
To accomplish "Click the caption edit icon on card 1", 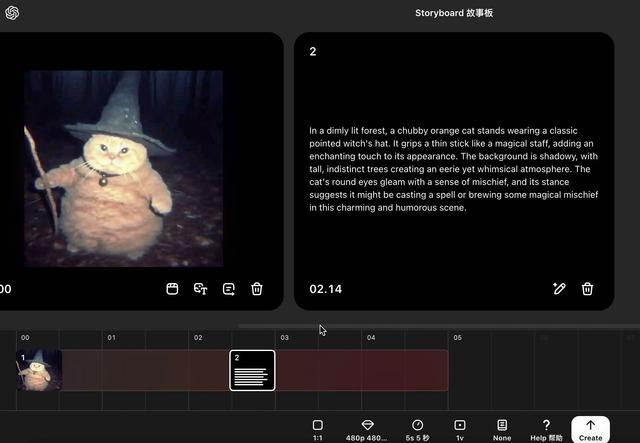I will 228,289.
